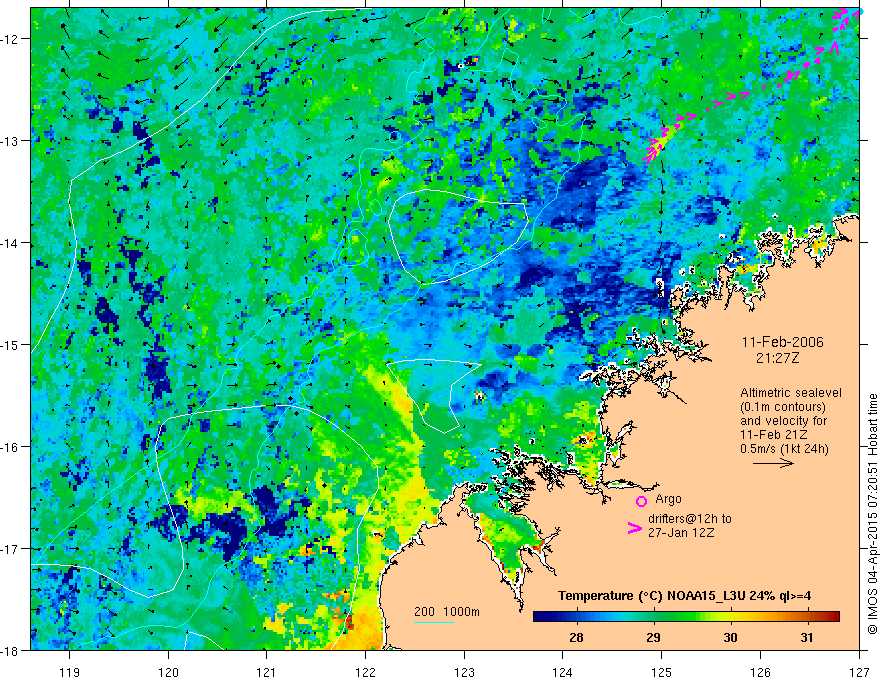Click the "(0.1m contours)" text

tap(783, 407)
